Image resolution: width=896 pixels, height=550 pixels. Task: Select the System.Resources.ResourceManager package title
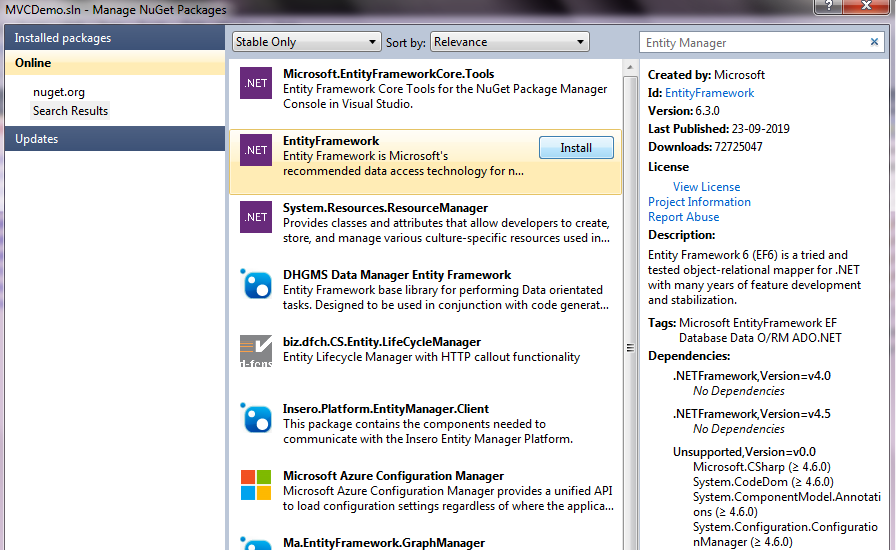[x=385, y=208]
